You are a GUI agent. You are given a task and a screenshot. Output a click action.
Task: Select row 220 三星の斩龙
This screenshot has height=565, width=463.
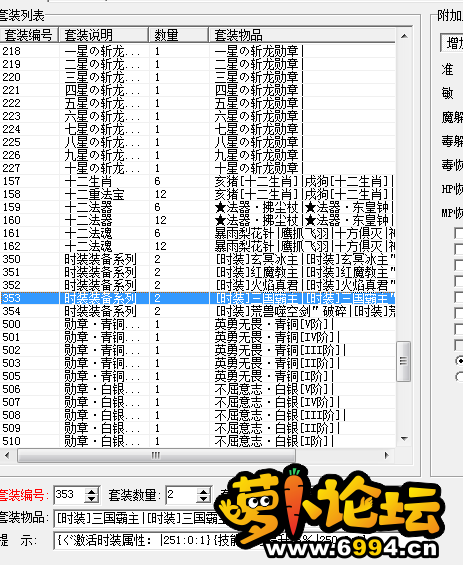[197, 77]
